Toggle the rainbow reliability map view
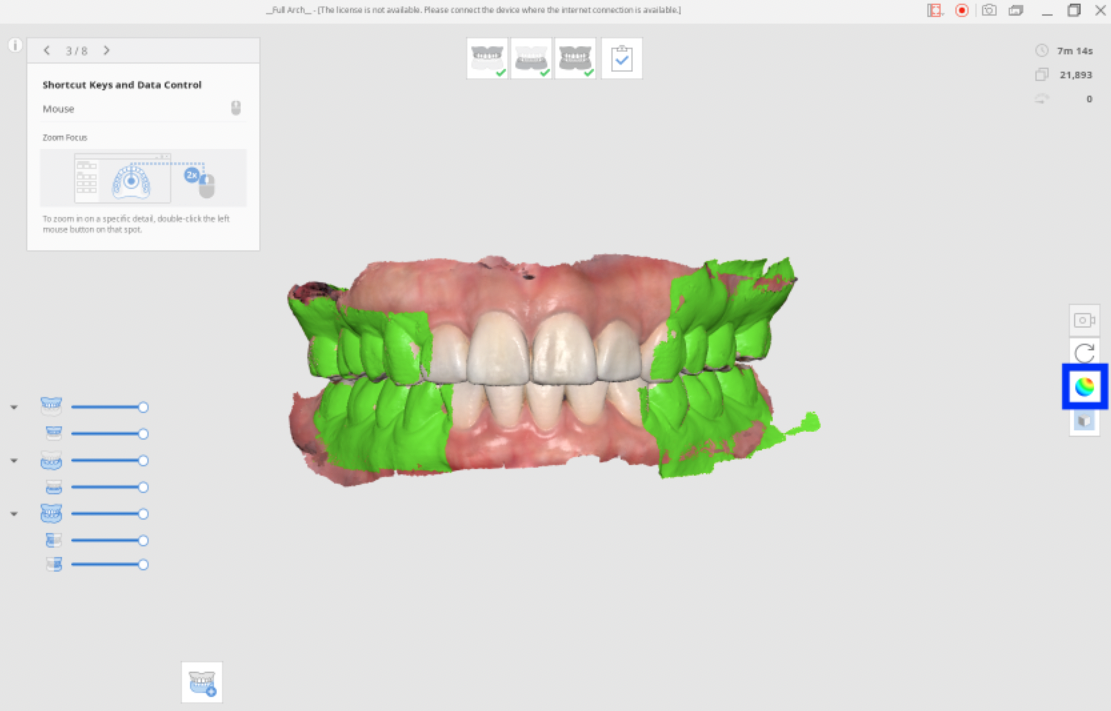The width and height of the screenshot is (1111, 711). pyautogui.click(x=1084, y=387)
